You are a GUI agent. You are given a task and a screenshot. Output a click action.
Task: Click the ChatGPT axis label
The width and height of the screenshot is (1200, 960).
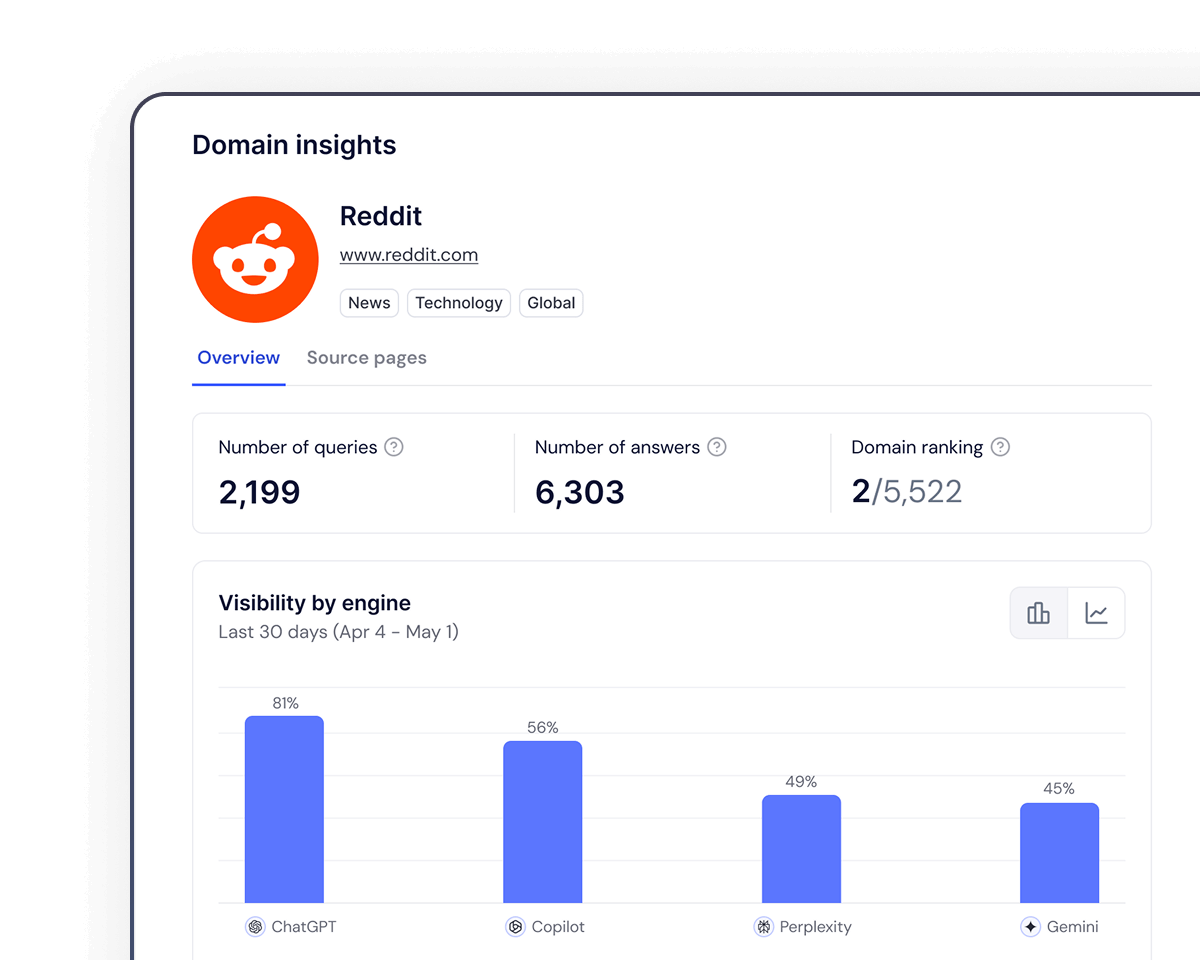click(304, 927)
